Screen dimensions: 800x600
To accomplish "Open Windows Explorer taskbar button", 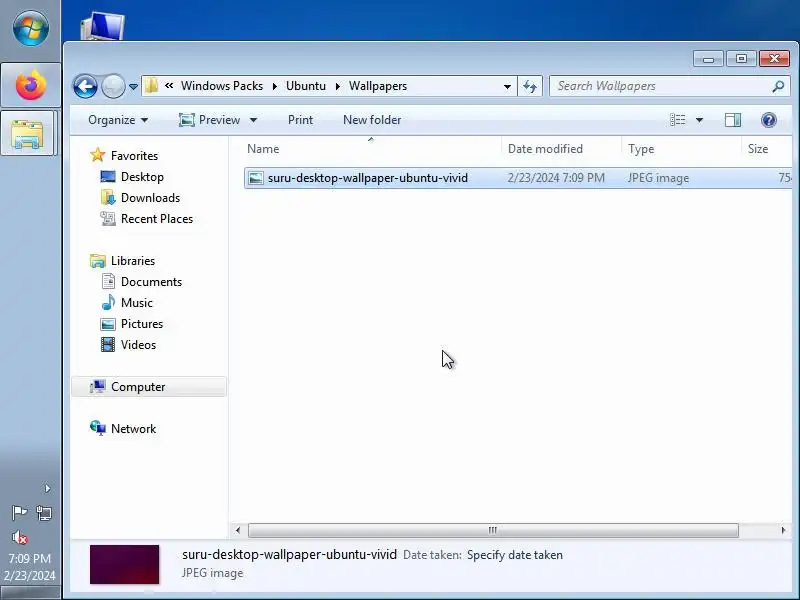I will pos(28,134).
